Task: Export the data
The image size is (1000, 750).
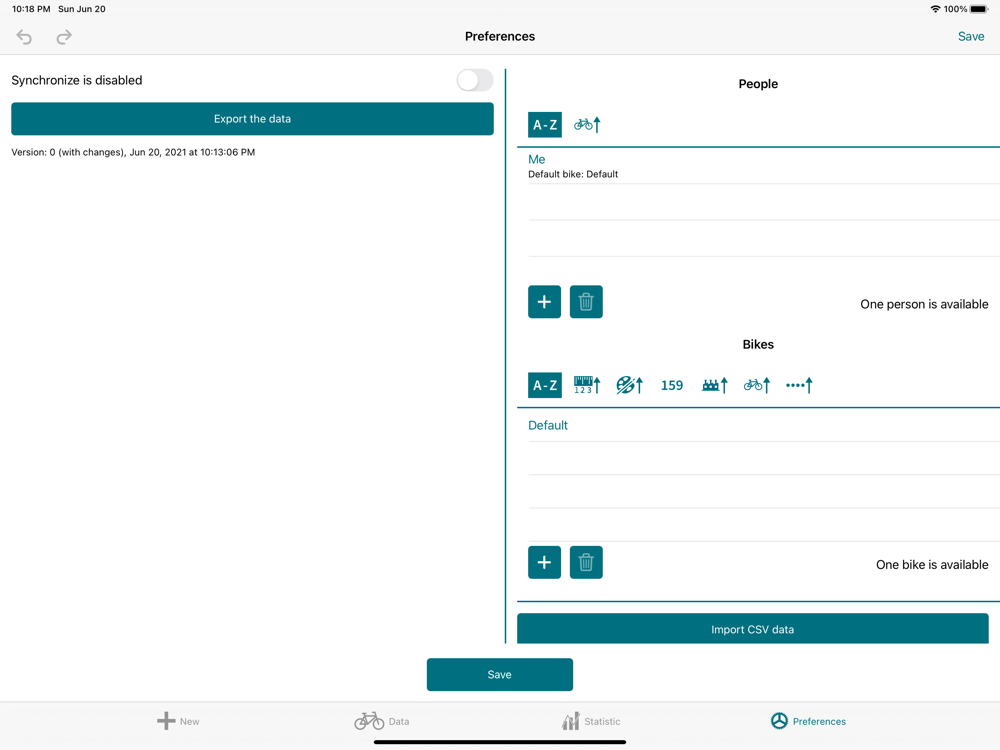Action: [252, 119]
